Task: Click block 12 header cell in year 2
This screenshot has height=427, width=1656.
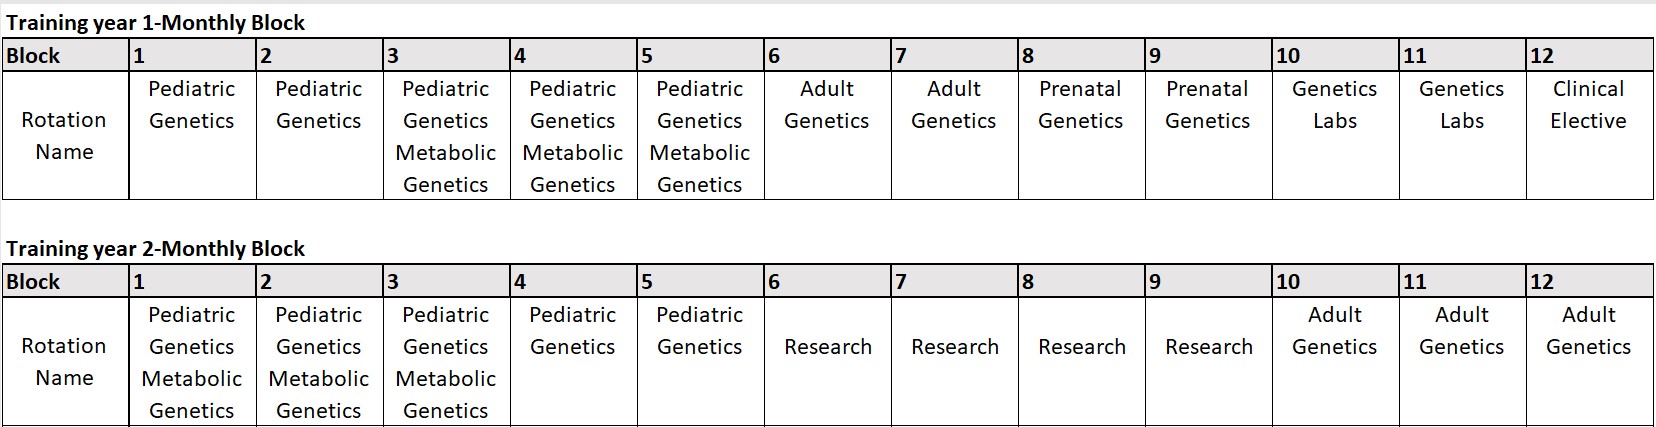Action: click(1588, 282)
